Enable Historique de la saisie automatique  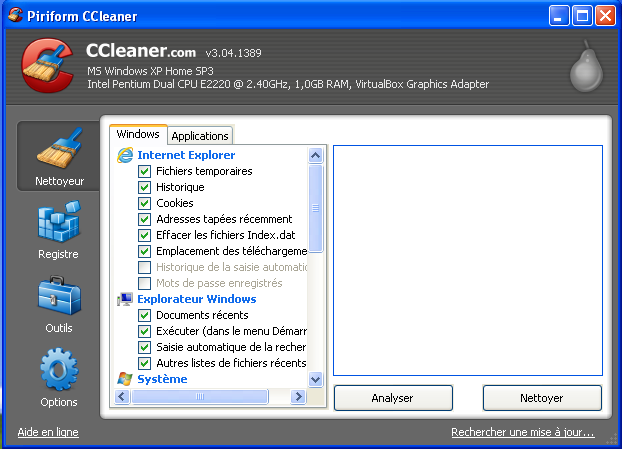[x=144, y=267]
